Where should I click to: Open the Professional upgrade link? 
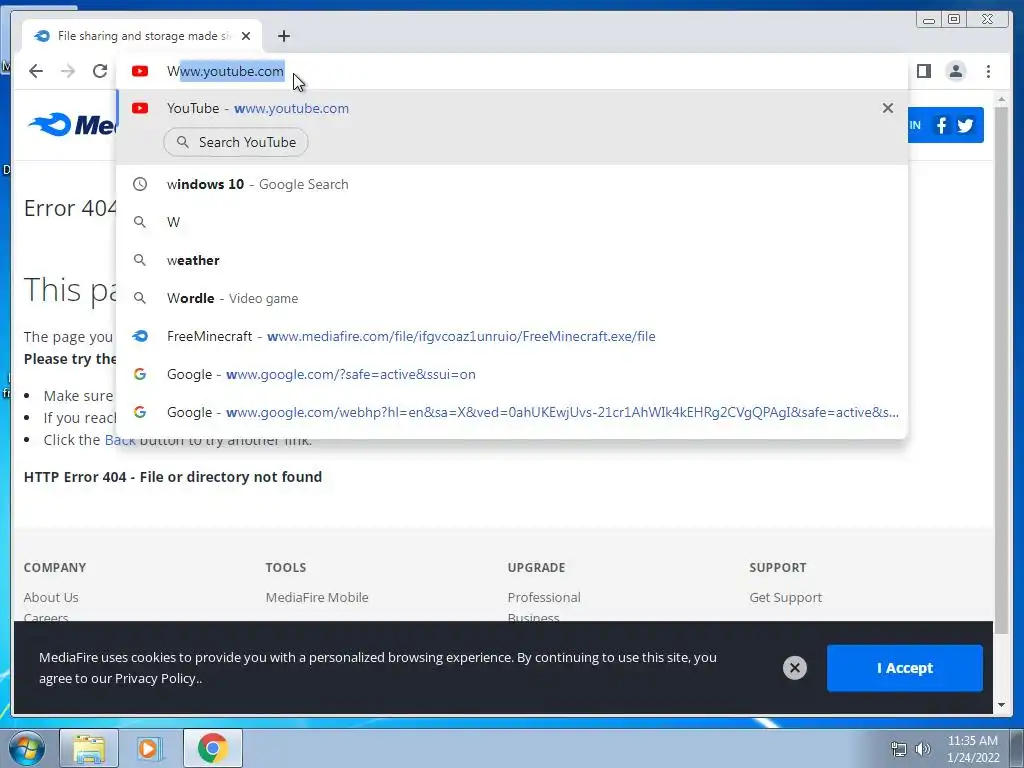point(544,598)
